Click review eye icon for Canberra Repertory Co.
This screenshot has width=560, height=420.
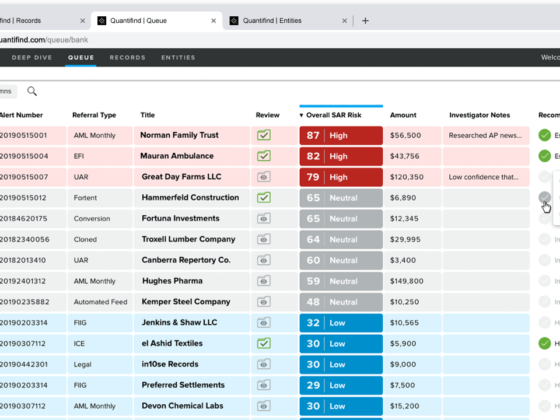264,260
